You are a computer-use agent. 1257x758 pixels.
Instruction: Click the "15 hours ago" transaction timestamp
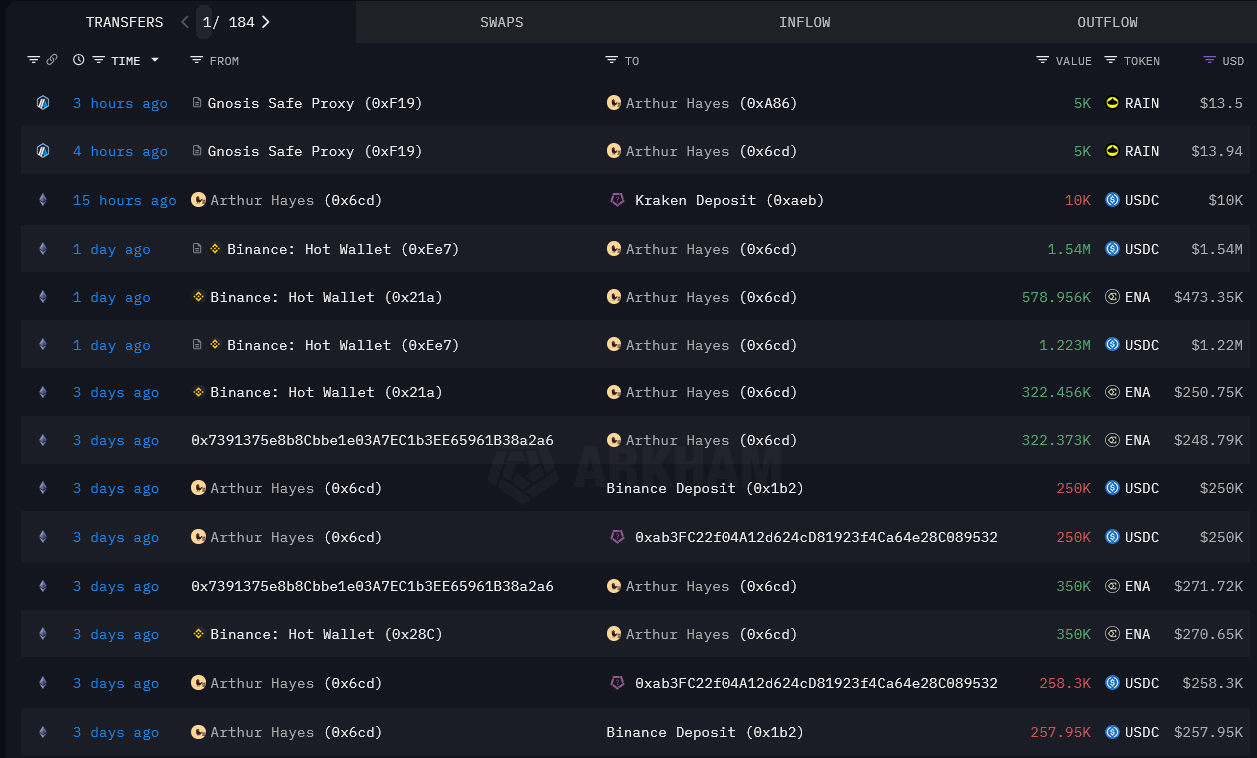(x=124, y=200)
